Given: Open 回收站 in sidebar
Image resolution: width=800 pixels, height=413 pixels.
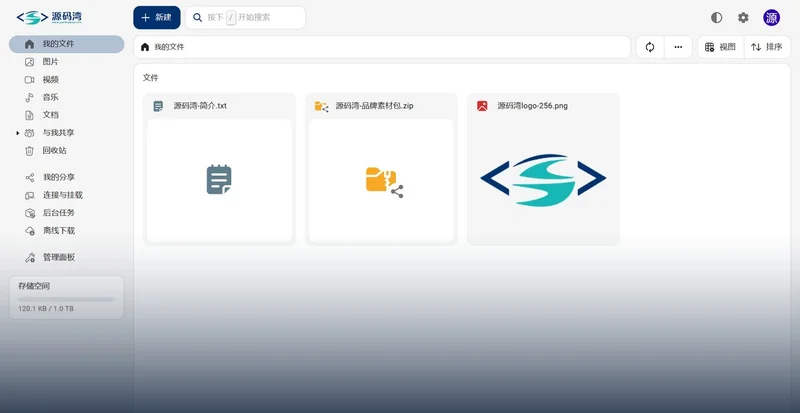Looking at the screenshot, I should point(66,151).
